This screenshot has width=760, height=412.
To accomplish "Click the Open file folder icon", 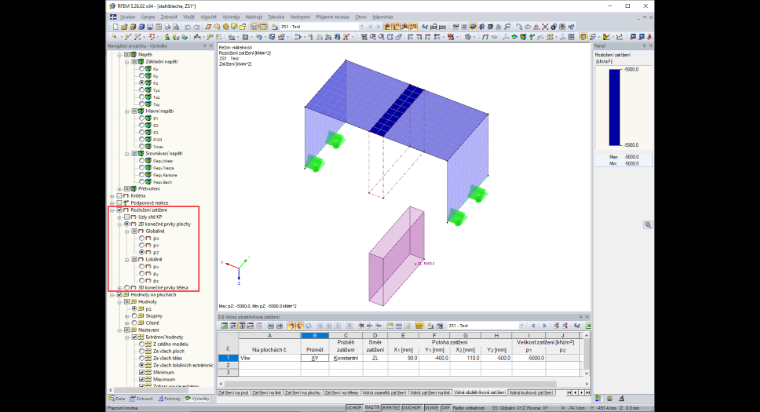I will pyautogui.click(x=124, y=27).
